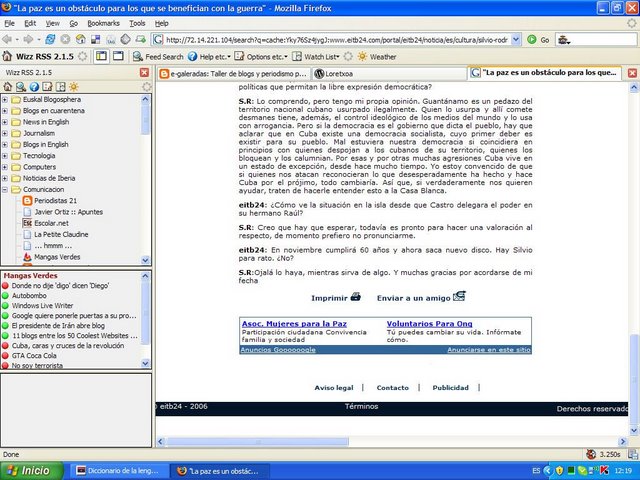Click the Imprimir print link
640x480 pixels.
pos(336,298)
